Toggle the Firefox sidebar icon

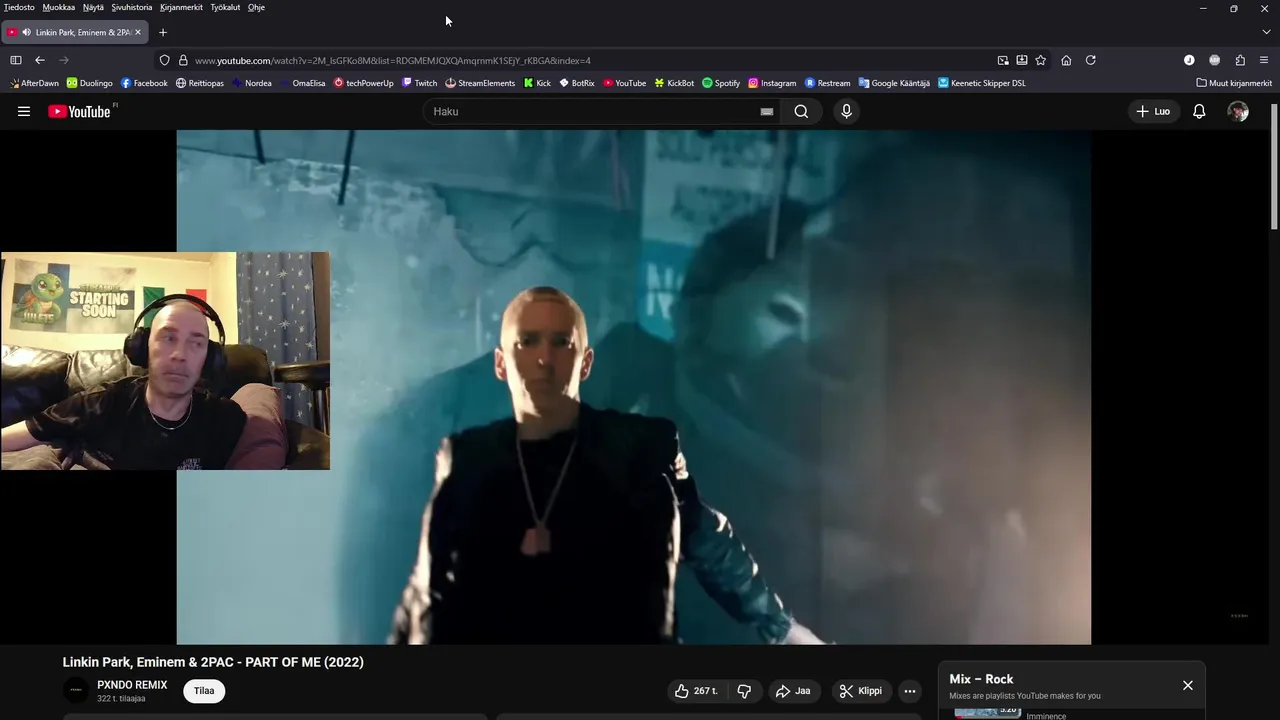point(16,60)
